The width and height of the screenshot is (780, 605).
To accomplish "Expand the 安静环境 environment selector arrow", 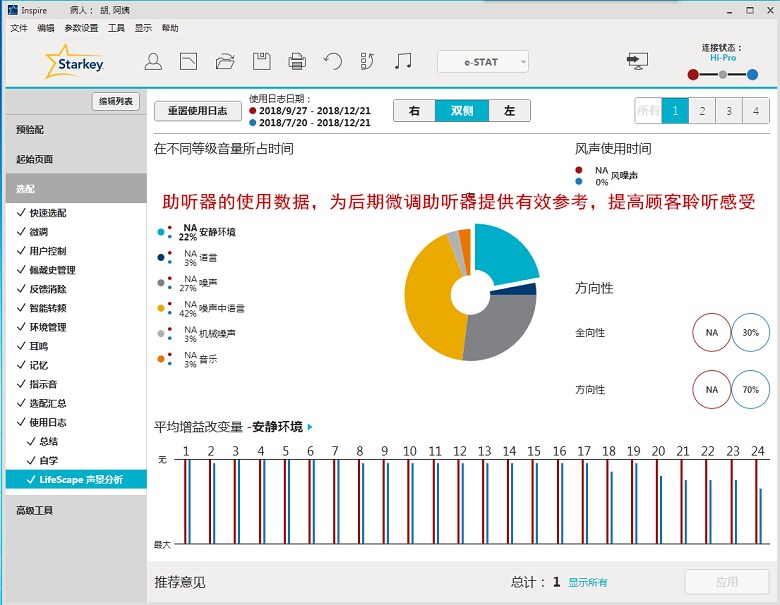I will [310, 427].
